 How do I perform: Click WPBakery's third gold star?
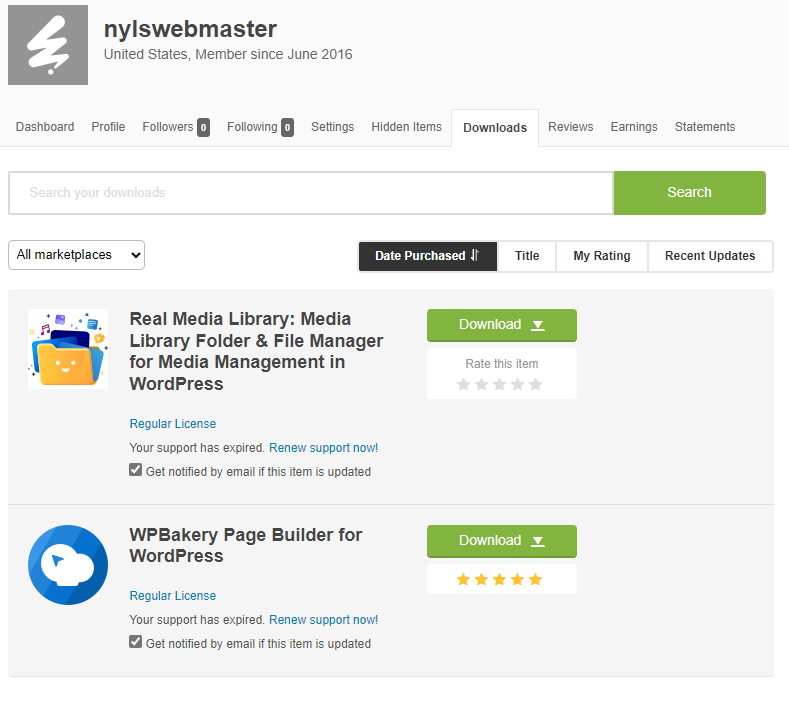click(500, 579)
